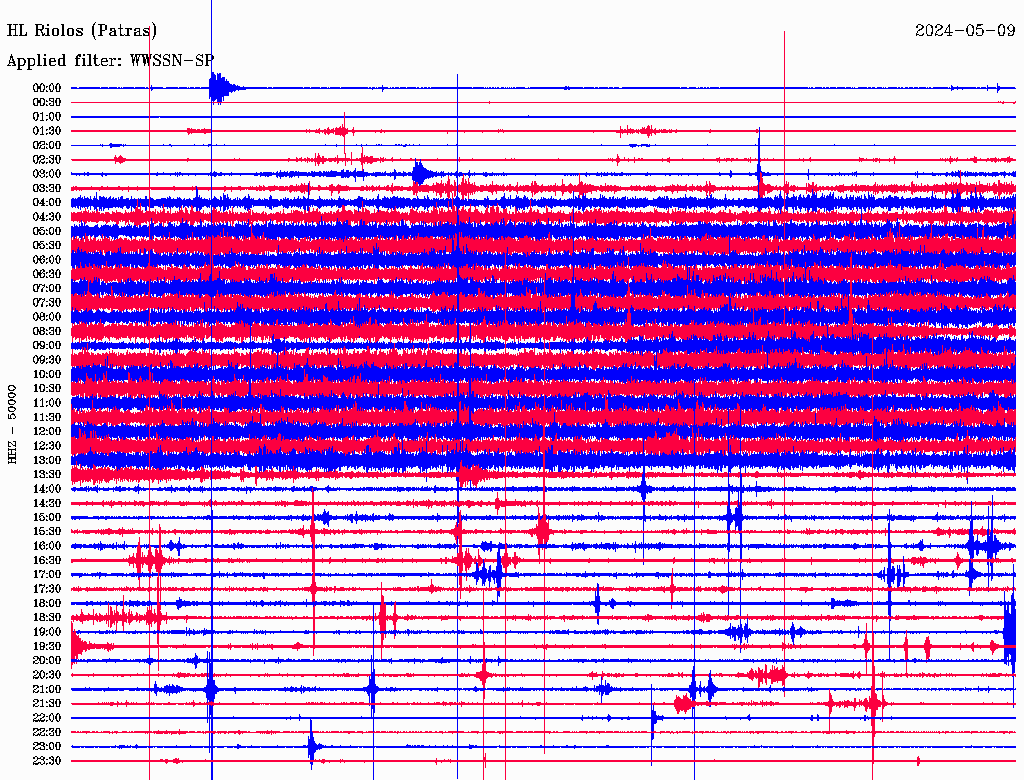1024x780 pixels.
Task: Click the '23:00' time label
Action: click(47, 747)
